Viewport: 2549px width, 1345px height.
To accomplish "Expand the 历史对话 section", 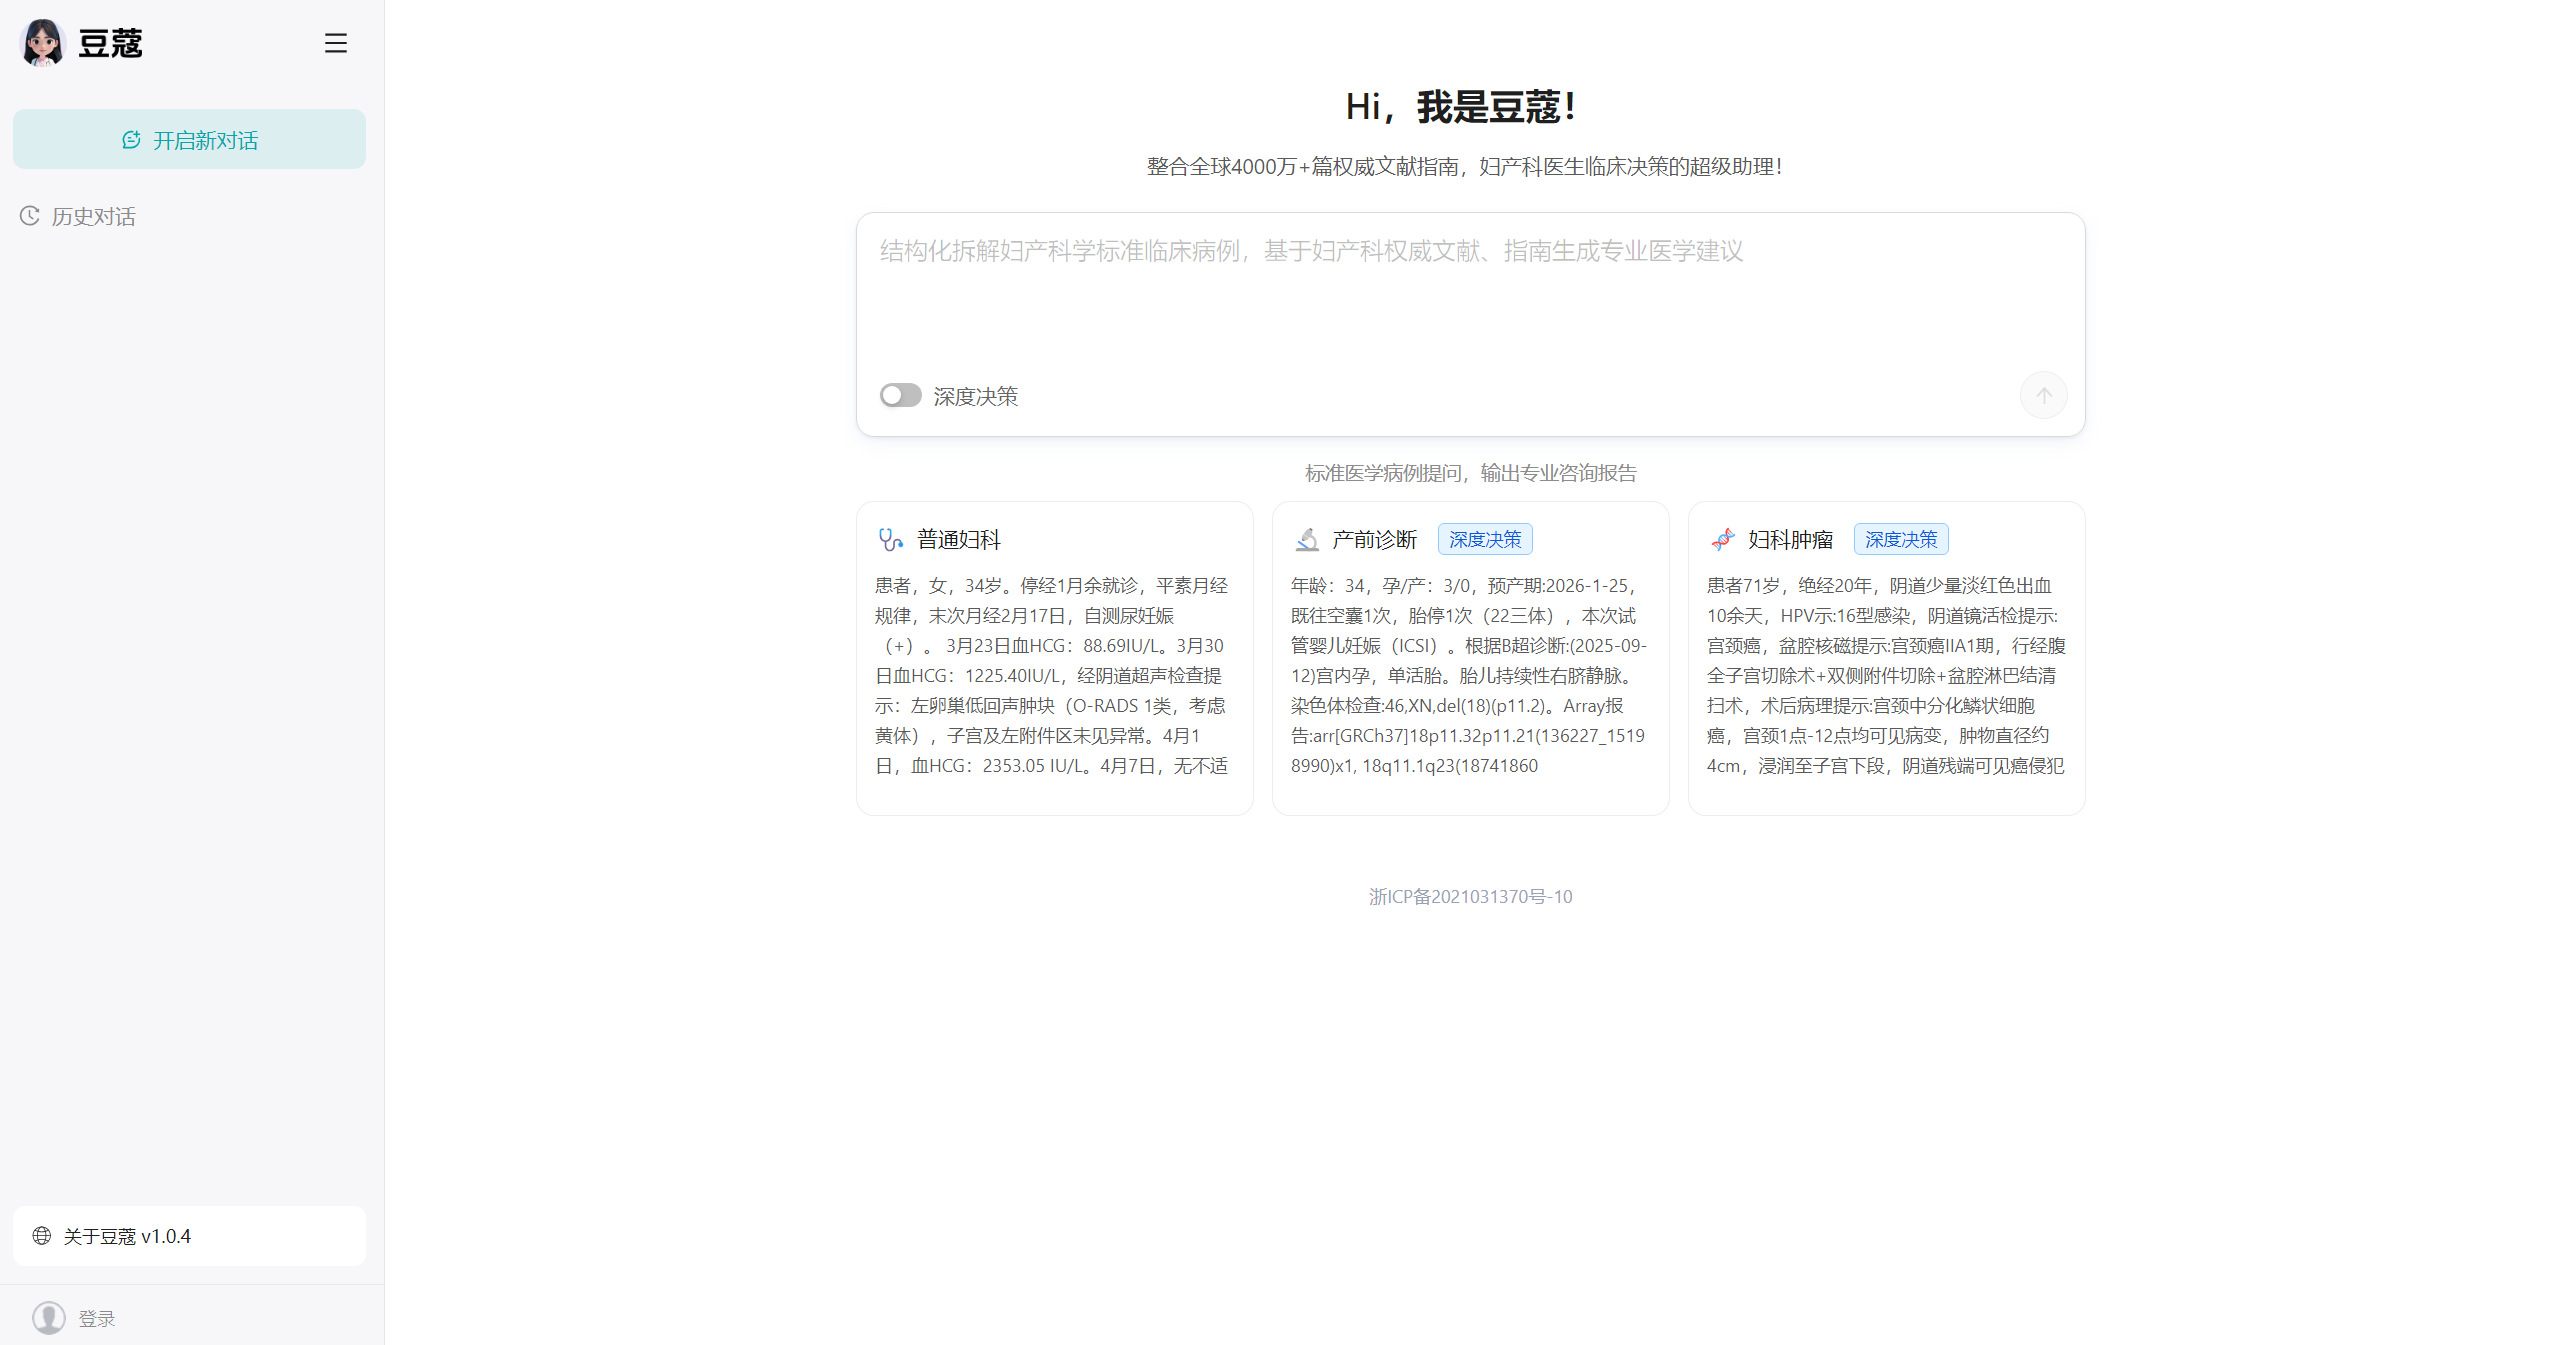I will coord(94,216).
